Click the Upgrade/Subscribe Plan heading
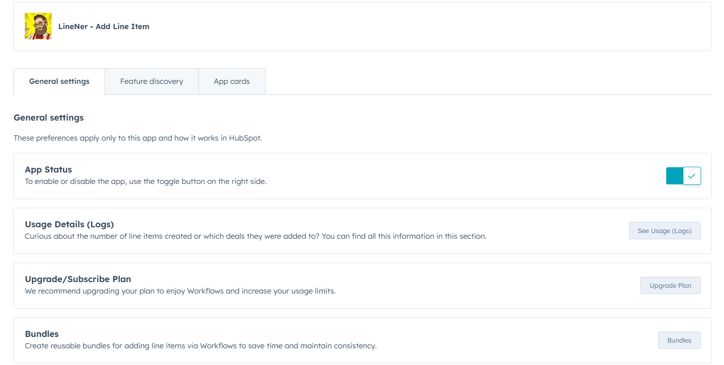This screenshot has height=365, width=724. (x=78, y=279)
